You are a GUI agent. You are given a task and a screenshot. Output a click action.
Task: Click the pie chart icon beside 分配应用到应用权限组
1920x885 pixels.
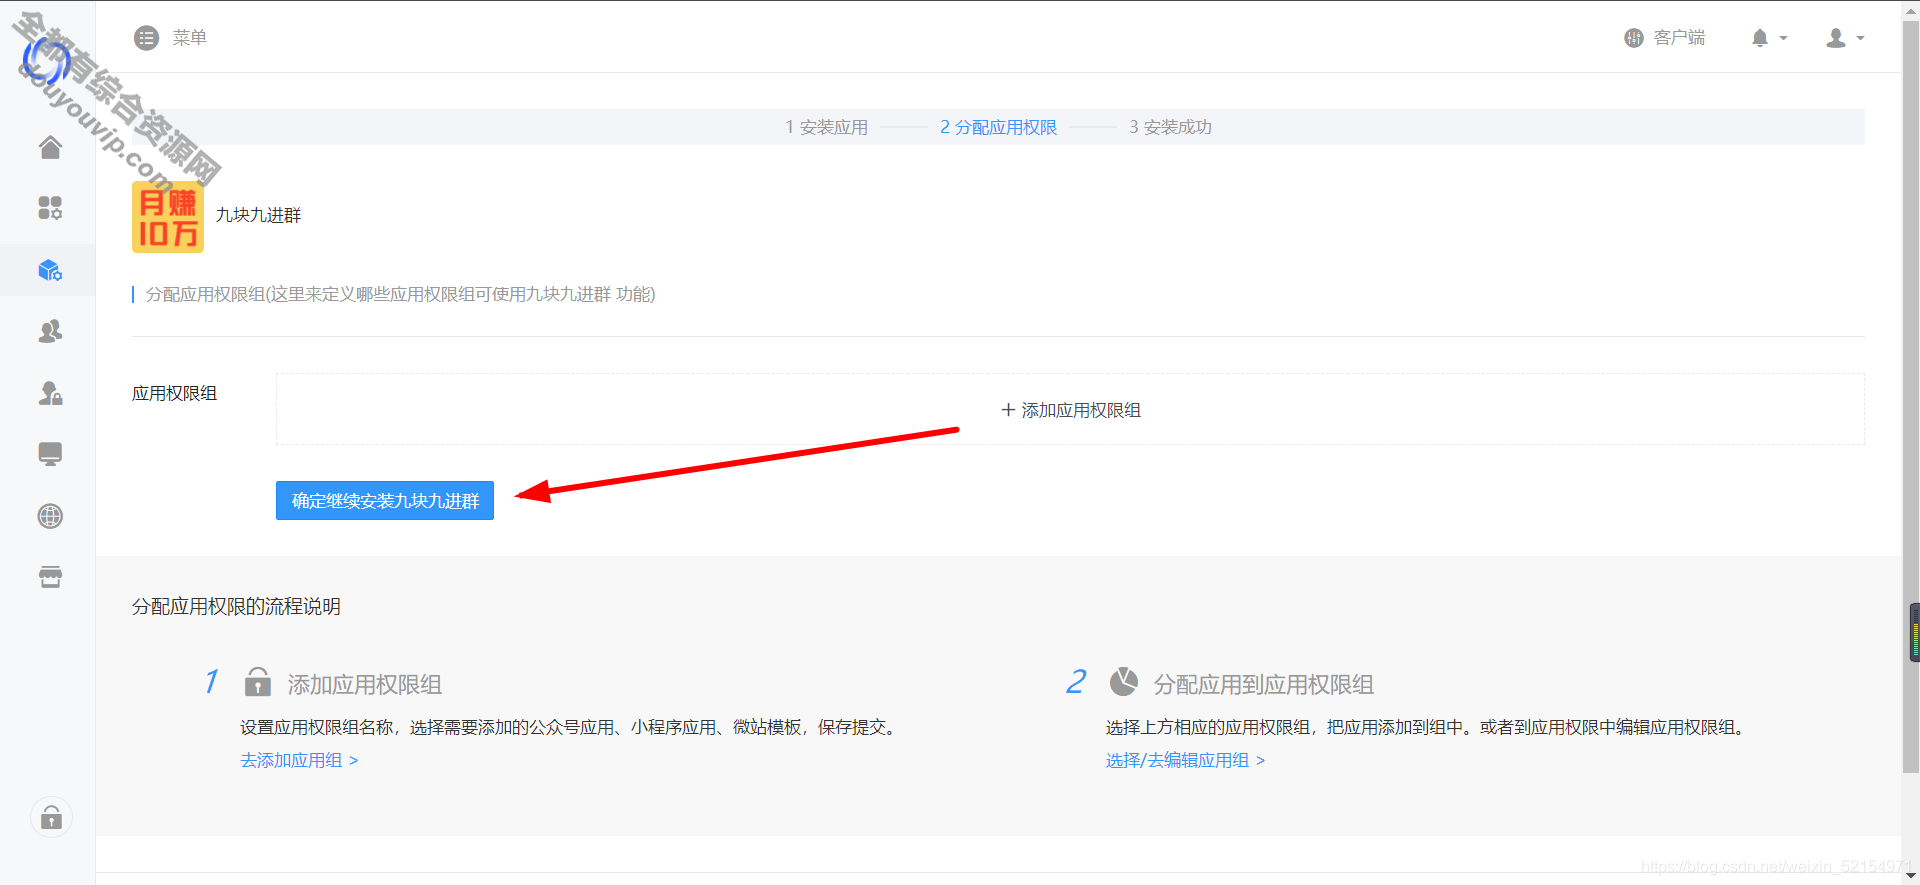click(1124, 682)
